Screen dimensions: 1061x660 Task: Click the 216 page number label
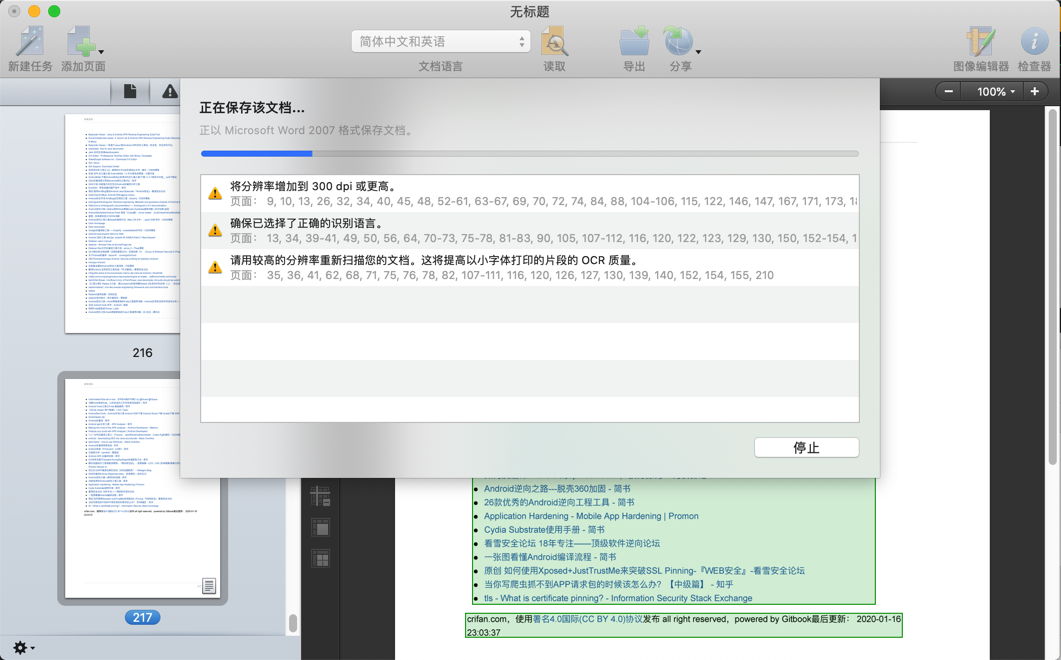[x=142, y=353]
